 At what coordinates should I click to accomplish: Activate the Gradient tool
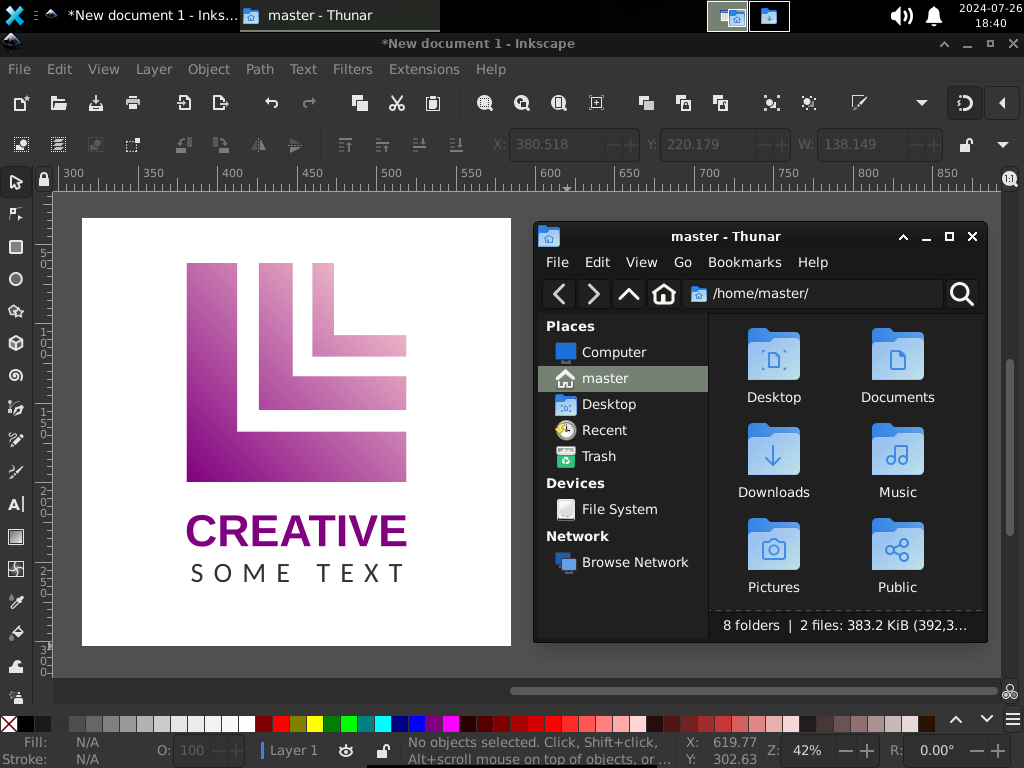click(16, 537)
